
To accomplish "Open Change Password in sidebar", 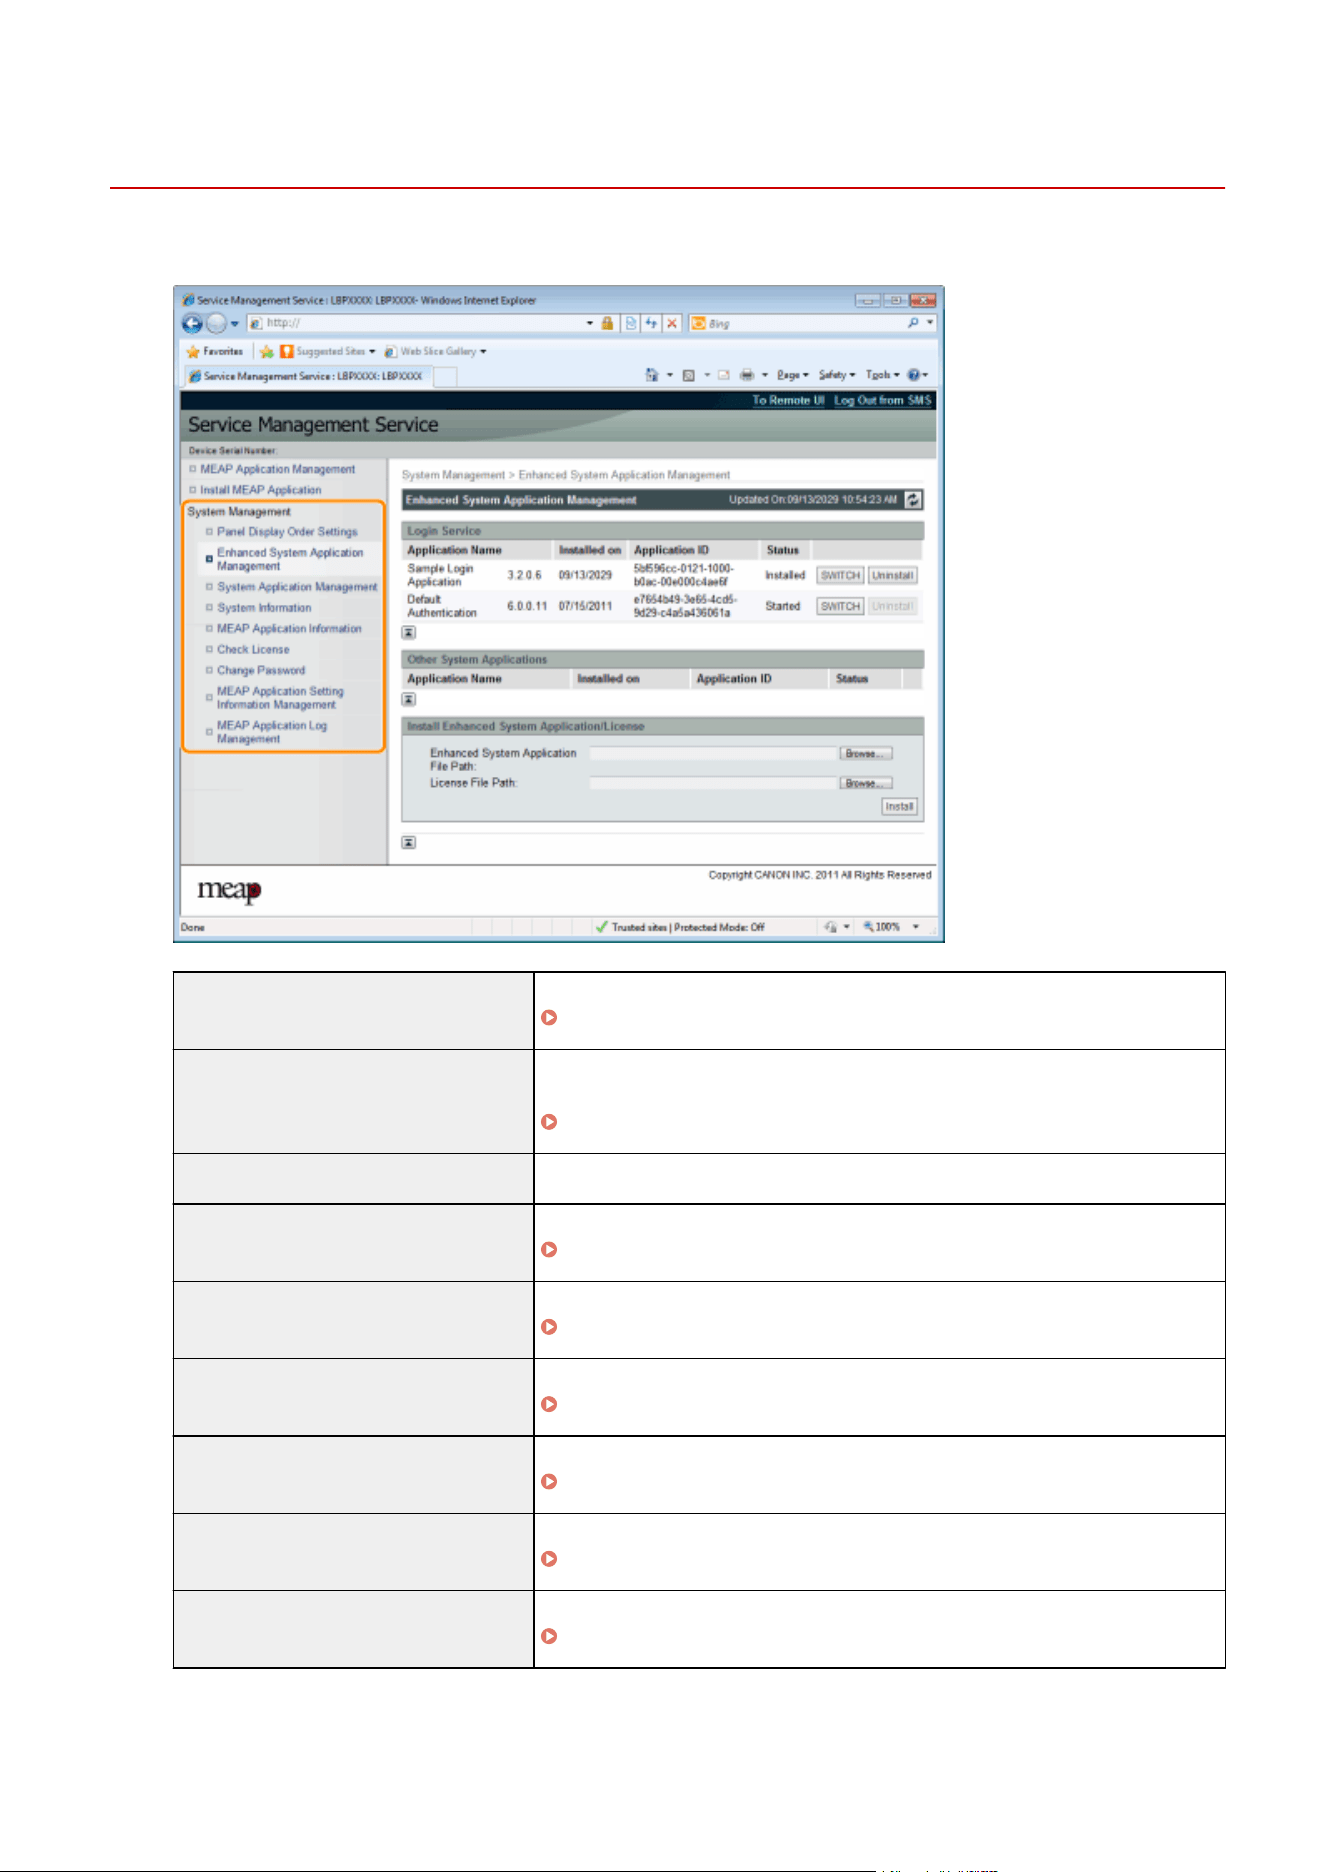I will (x=261, y=671).
